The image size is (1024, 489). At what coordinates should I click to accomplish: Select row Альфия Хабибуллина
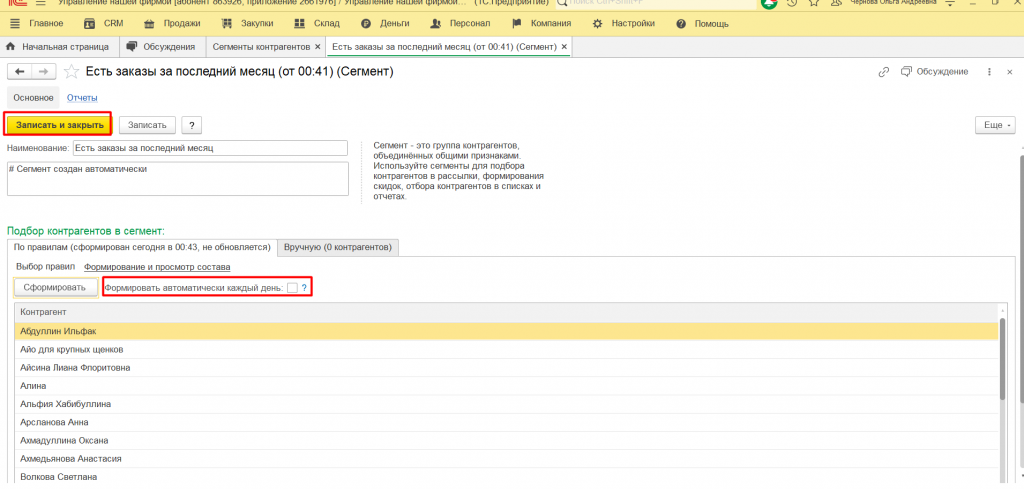click(506, 404)
